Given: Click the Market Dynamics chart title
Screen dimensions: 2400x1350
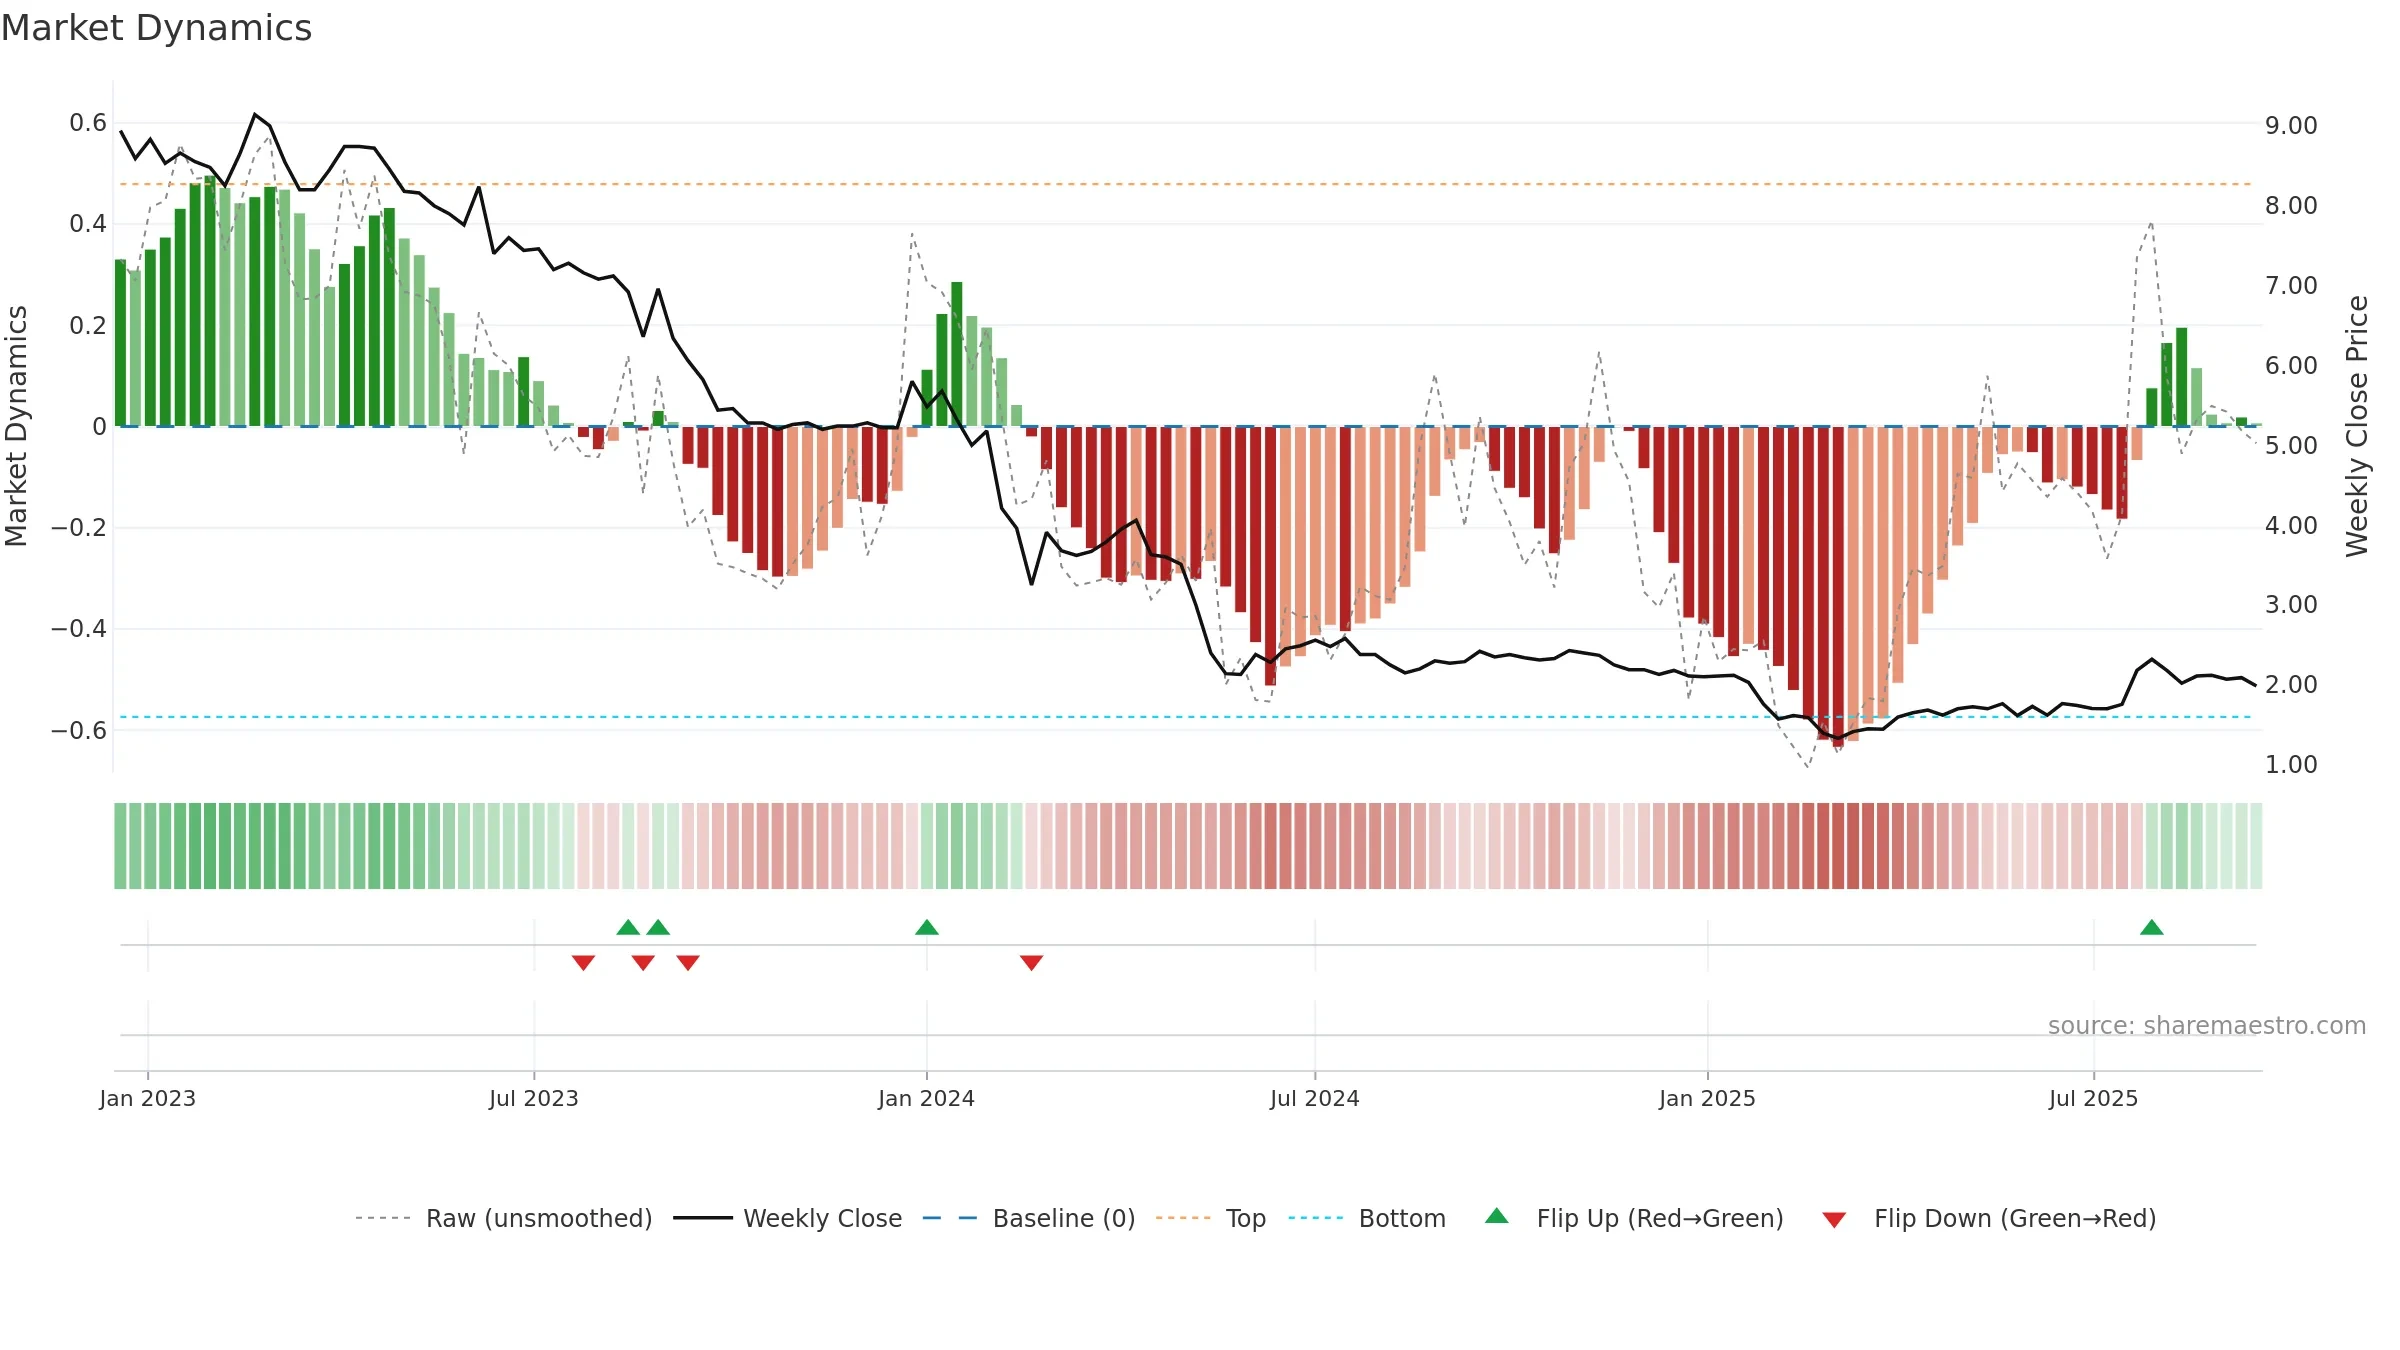Looking at the screenshot, I should coord(156,28).
